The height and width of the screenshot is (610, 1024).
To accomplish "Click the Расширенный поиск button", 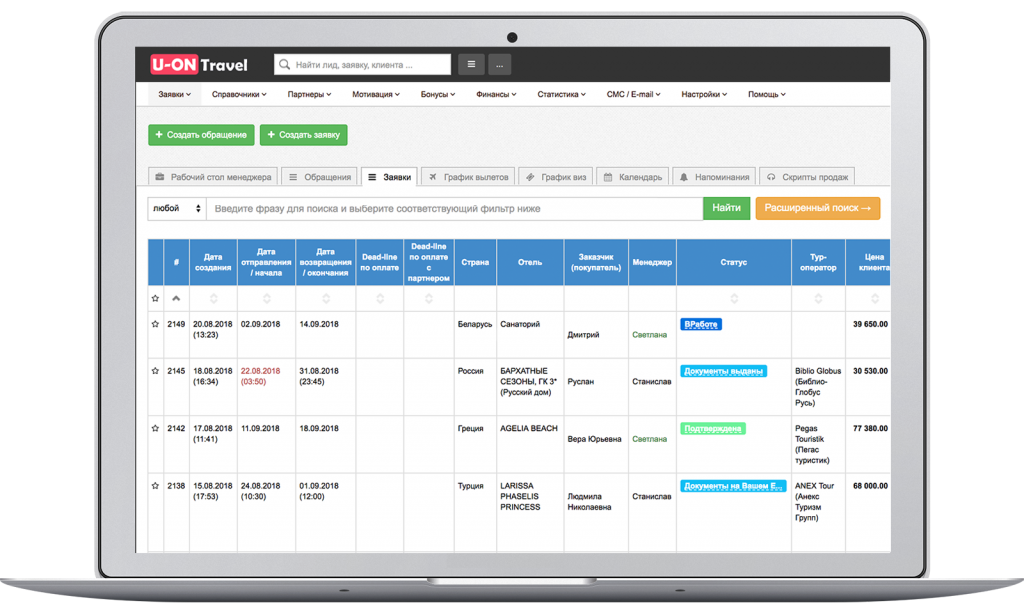I will click(818, 208).
